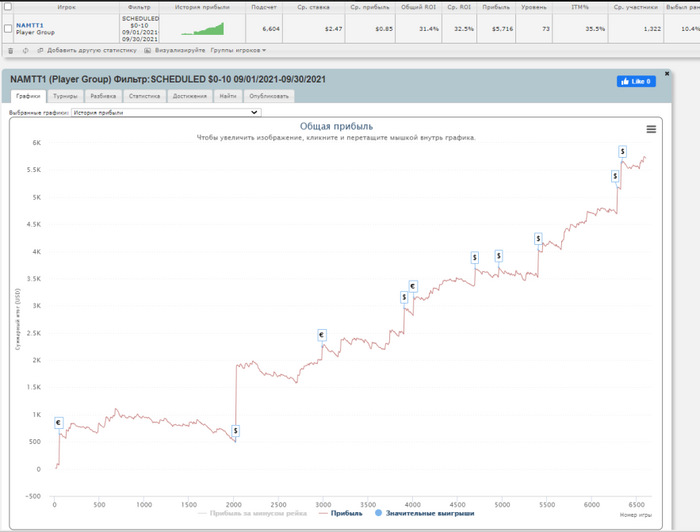The image size is (700, 532).
Task: Sort by the 'Игрок' column header
Action: coord(66,7)
